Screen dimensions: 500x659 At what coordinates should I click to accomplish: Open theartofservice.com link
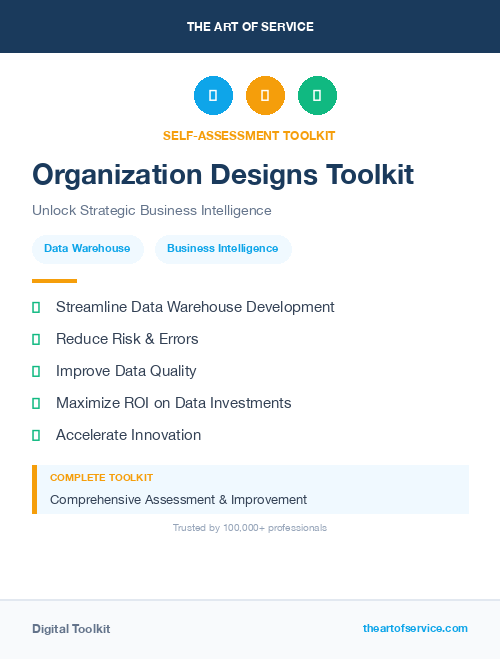pyautogui.click(x=415, y=628)
